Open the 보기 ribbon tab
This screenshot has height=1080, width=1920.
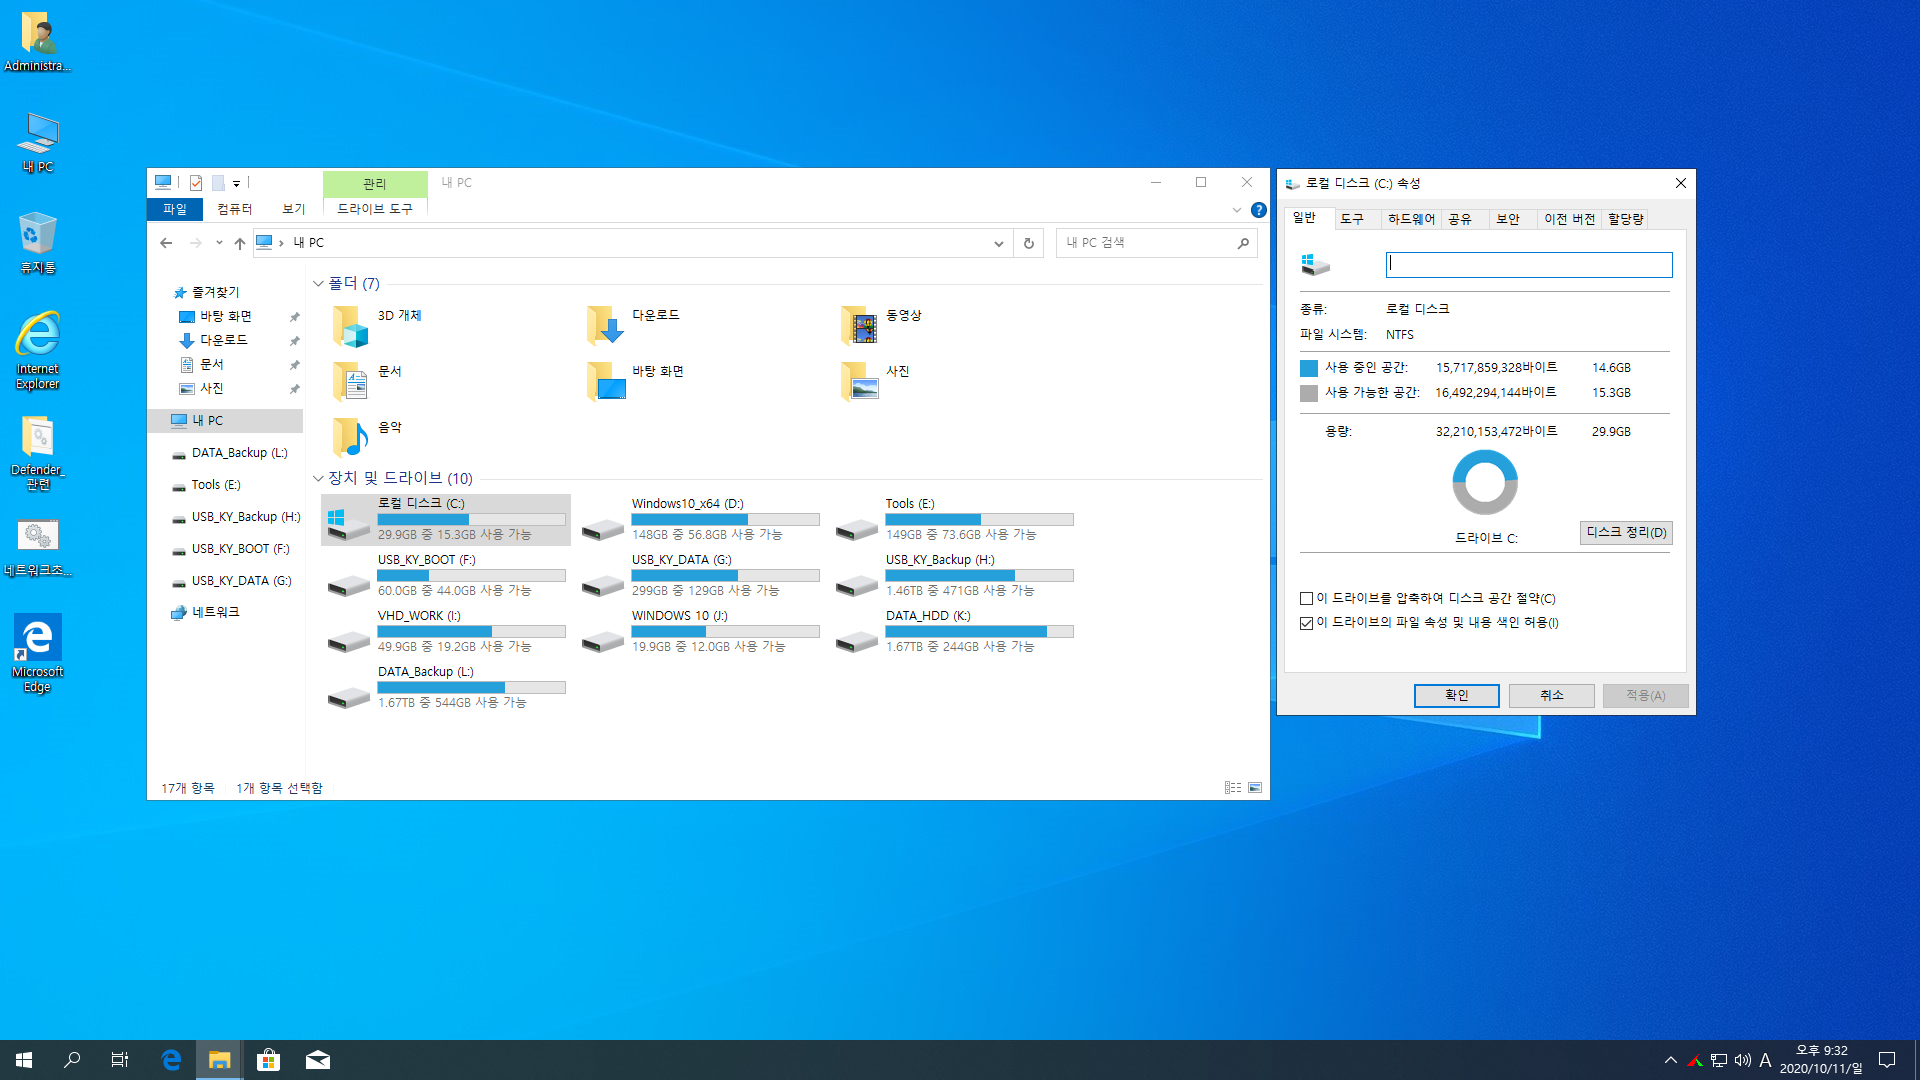point(293,209)
